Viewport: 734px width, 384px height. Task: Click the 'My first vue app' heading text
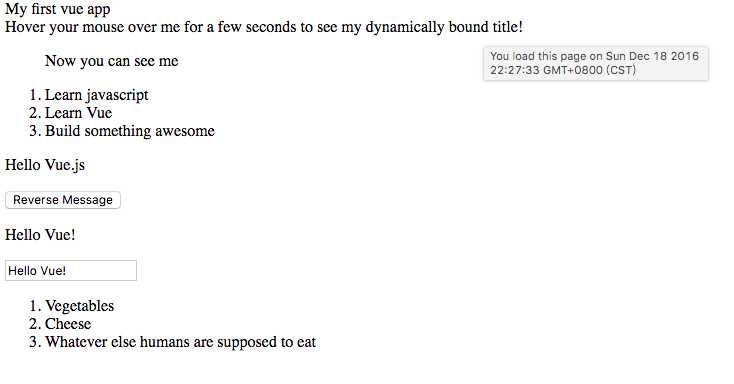58,9
